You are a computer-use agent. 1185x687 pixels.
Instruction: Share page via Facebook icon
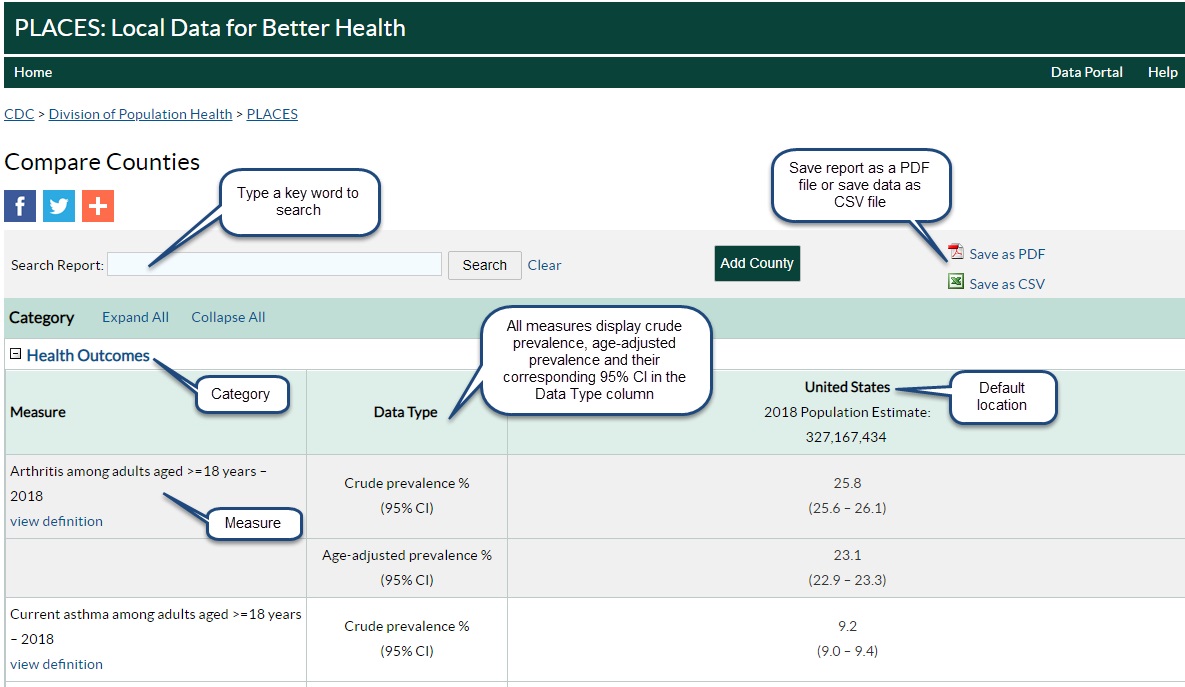[x=20, y=206]
